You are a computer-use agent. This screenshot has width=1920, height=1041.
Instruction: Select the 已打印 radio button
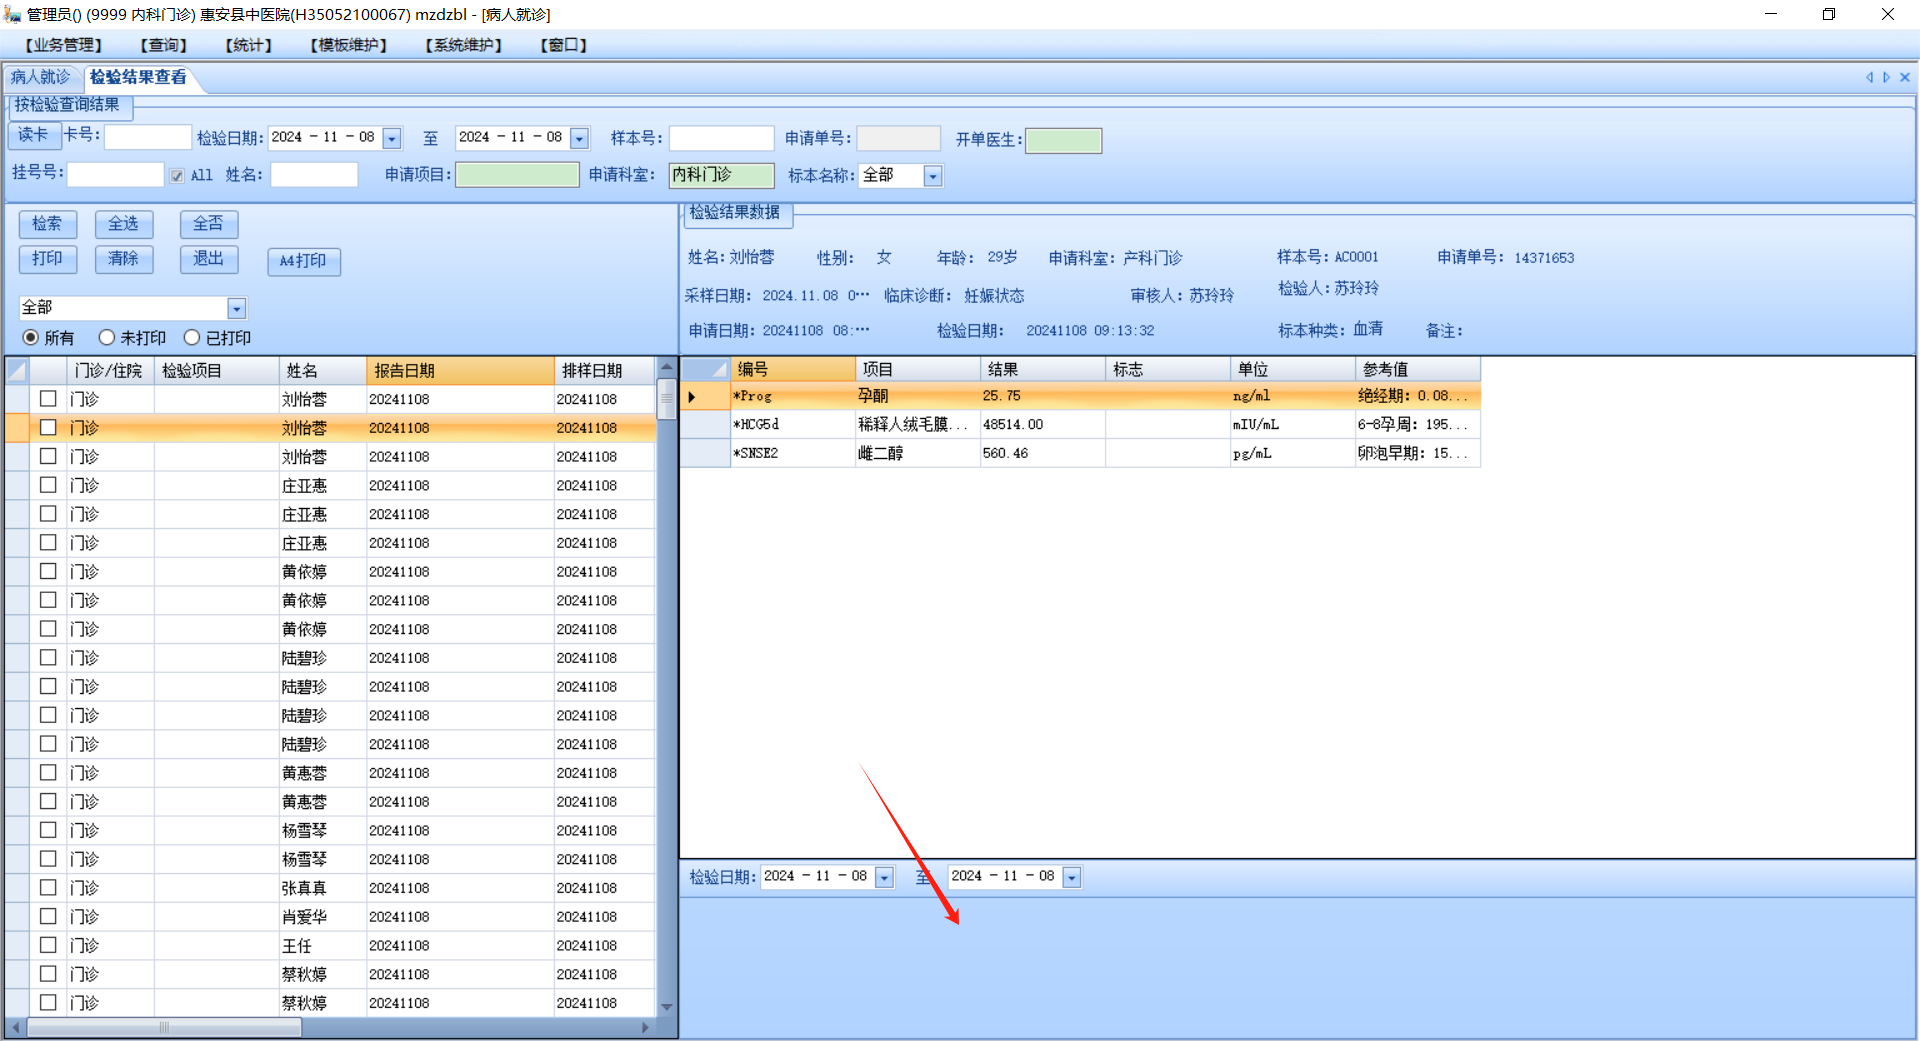tap(192, 338)
